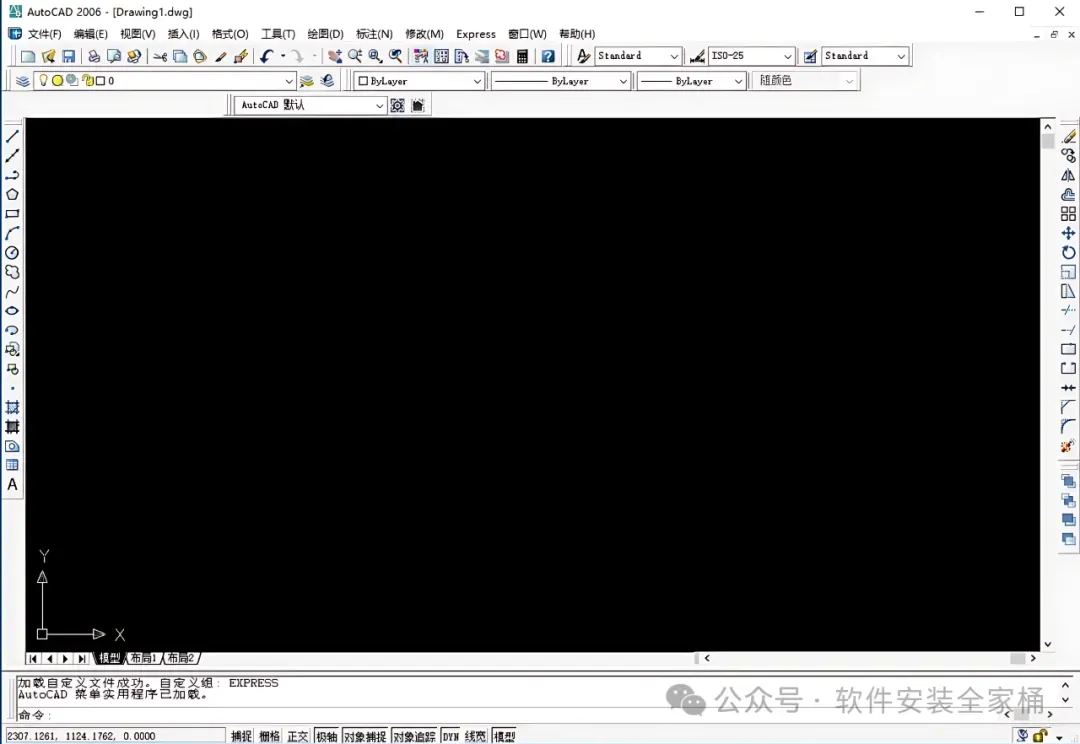Image resolution: width=1080 pixels, height=744 pixels.
Task: Open the Layer Properties Manager icon
Action: (23, 81)
